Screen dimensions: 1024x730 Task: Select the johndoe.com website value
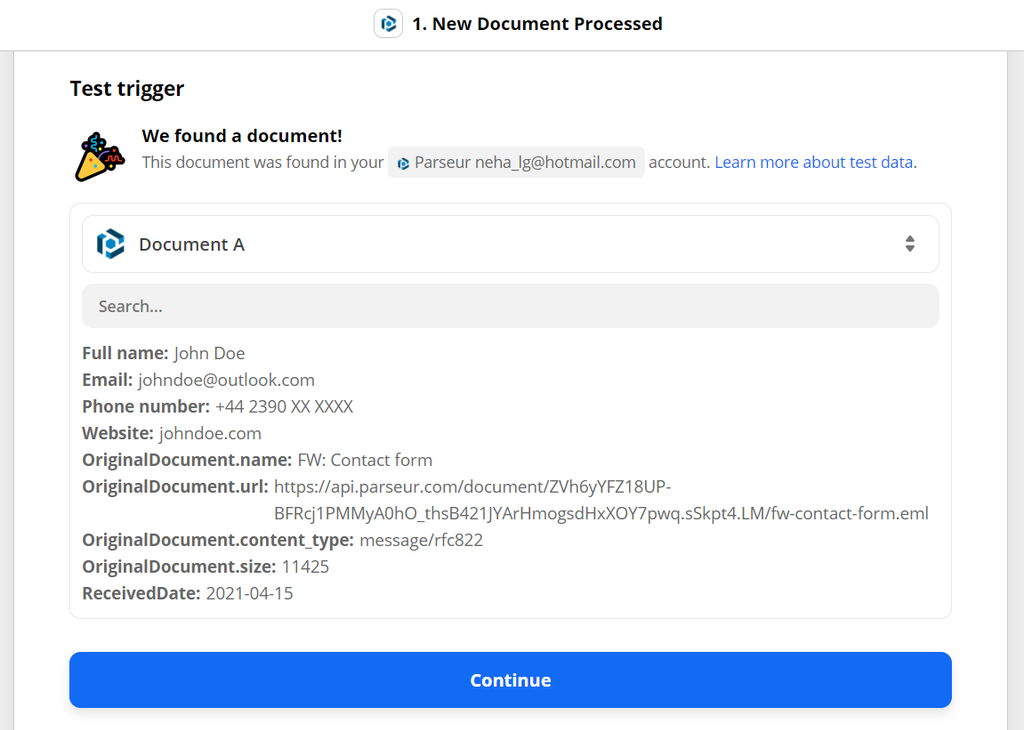point(209,433)
